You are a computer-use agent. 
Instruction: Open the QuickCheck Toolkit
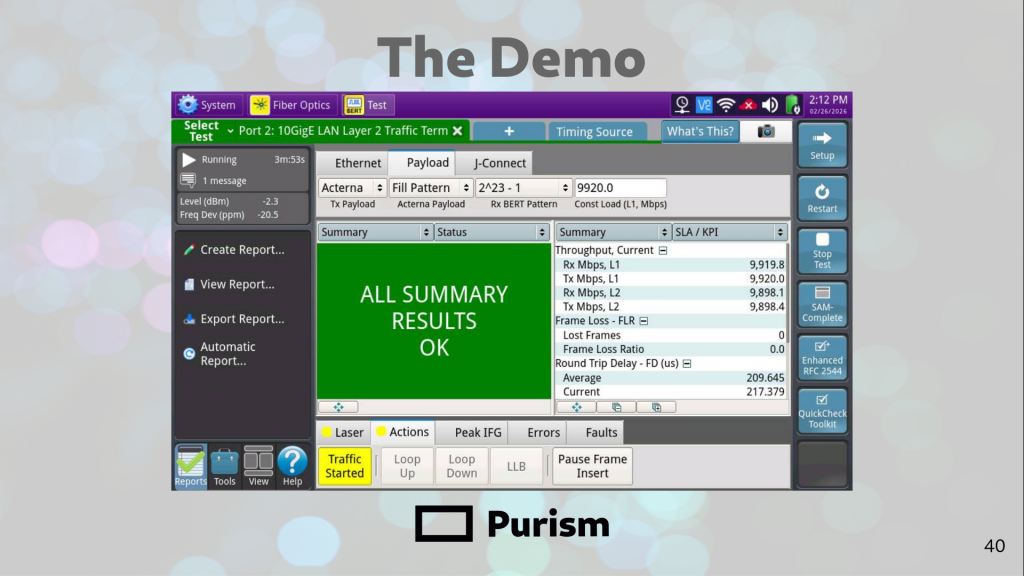coord(822,411)
